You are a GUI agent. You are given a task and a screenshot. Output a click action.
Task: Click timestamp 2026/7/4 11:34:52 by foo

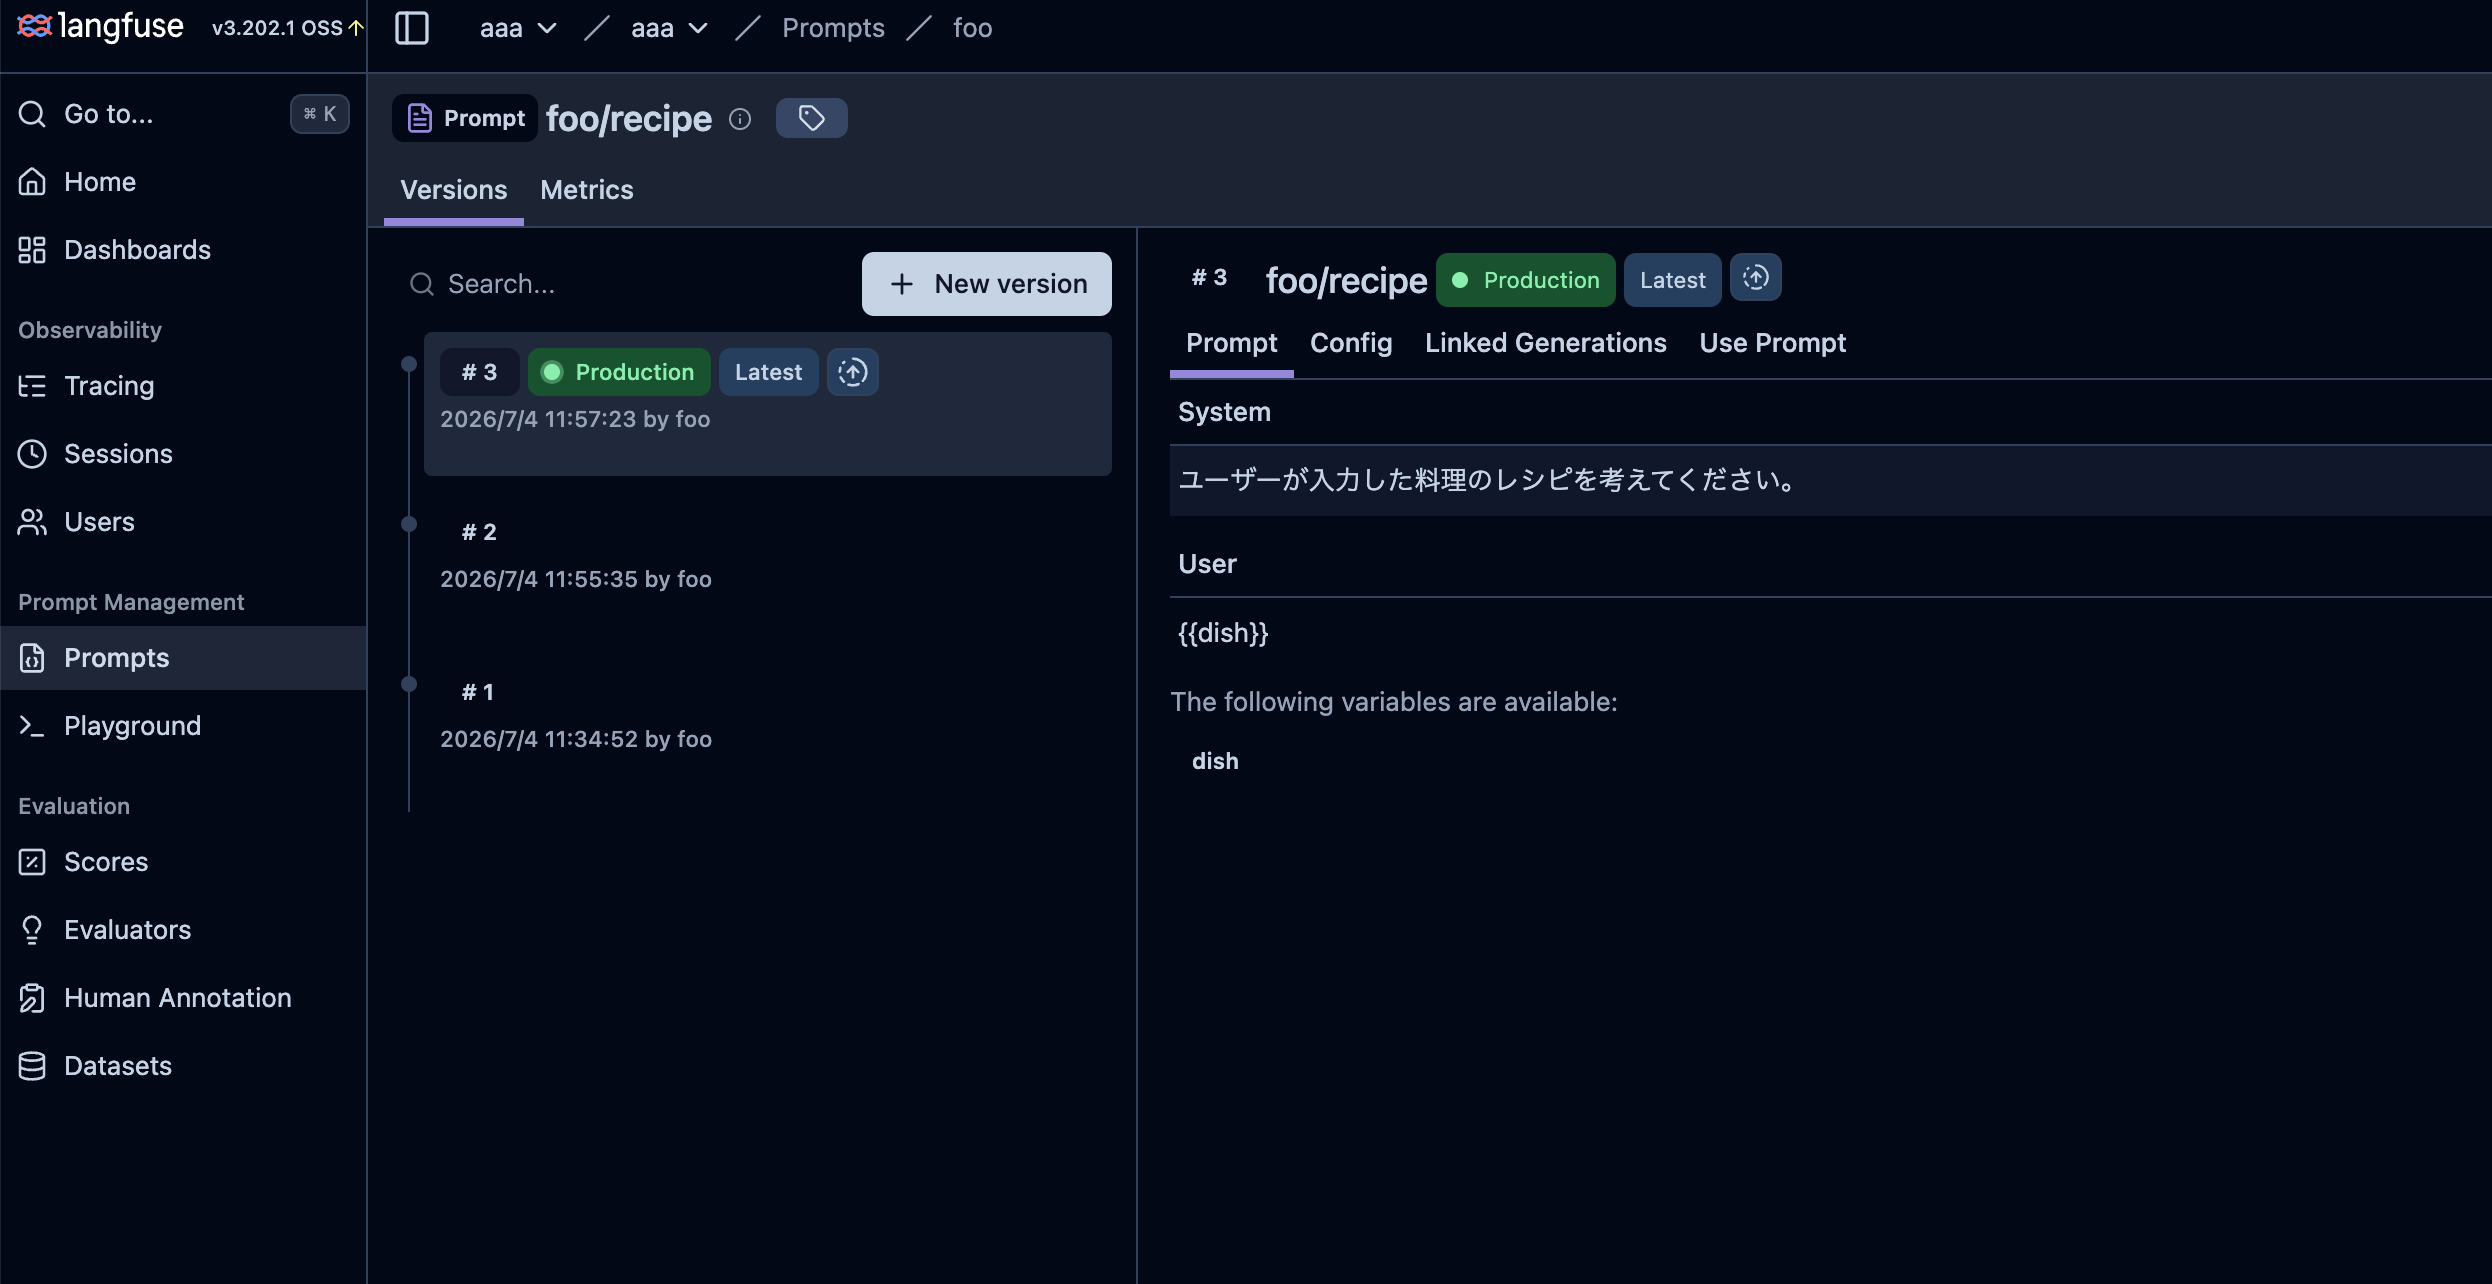coord(576,739)
